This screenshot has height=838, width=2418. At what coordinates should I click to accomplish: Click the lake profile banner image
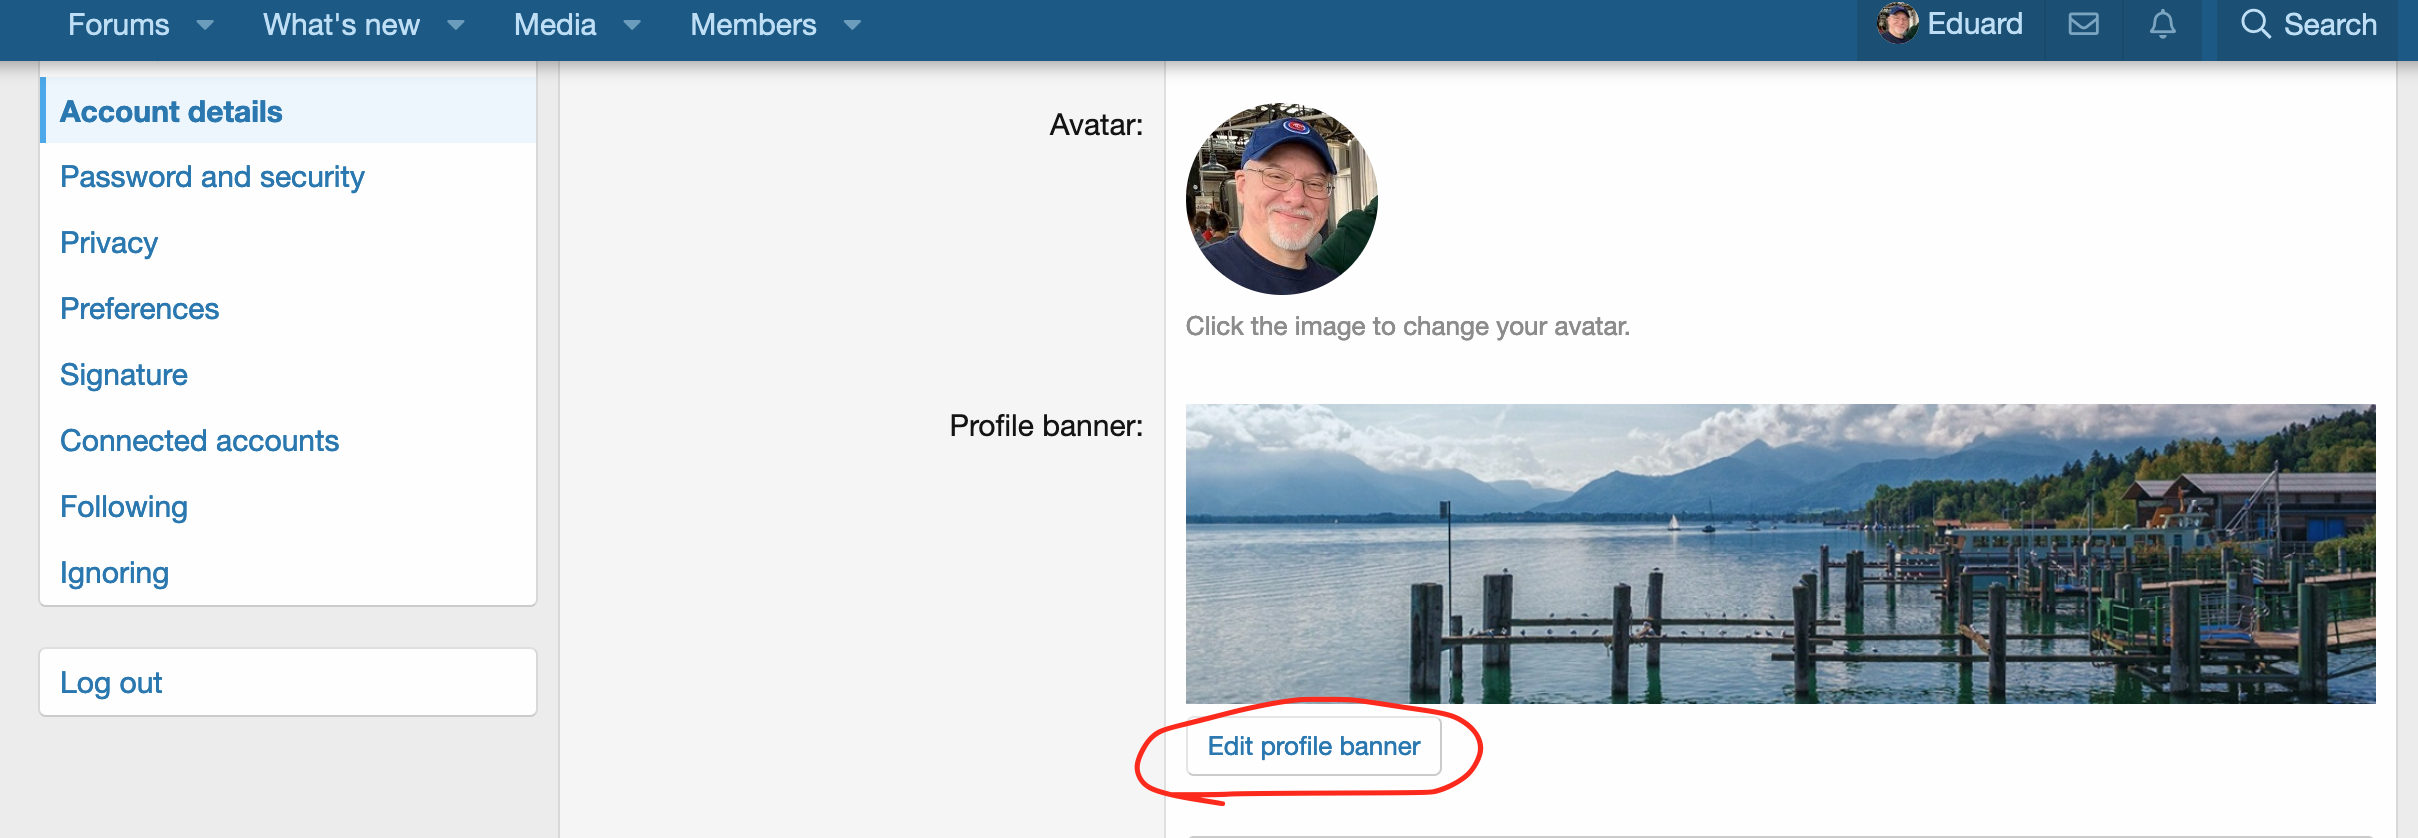click(x=1780, y=553)
